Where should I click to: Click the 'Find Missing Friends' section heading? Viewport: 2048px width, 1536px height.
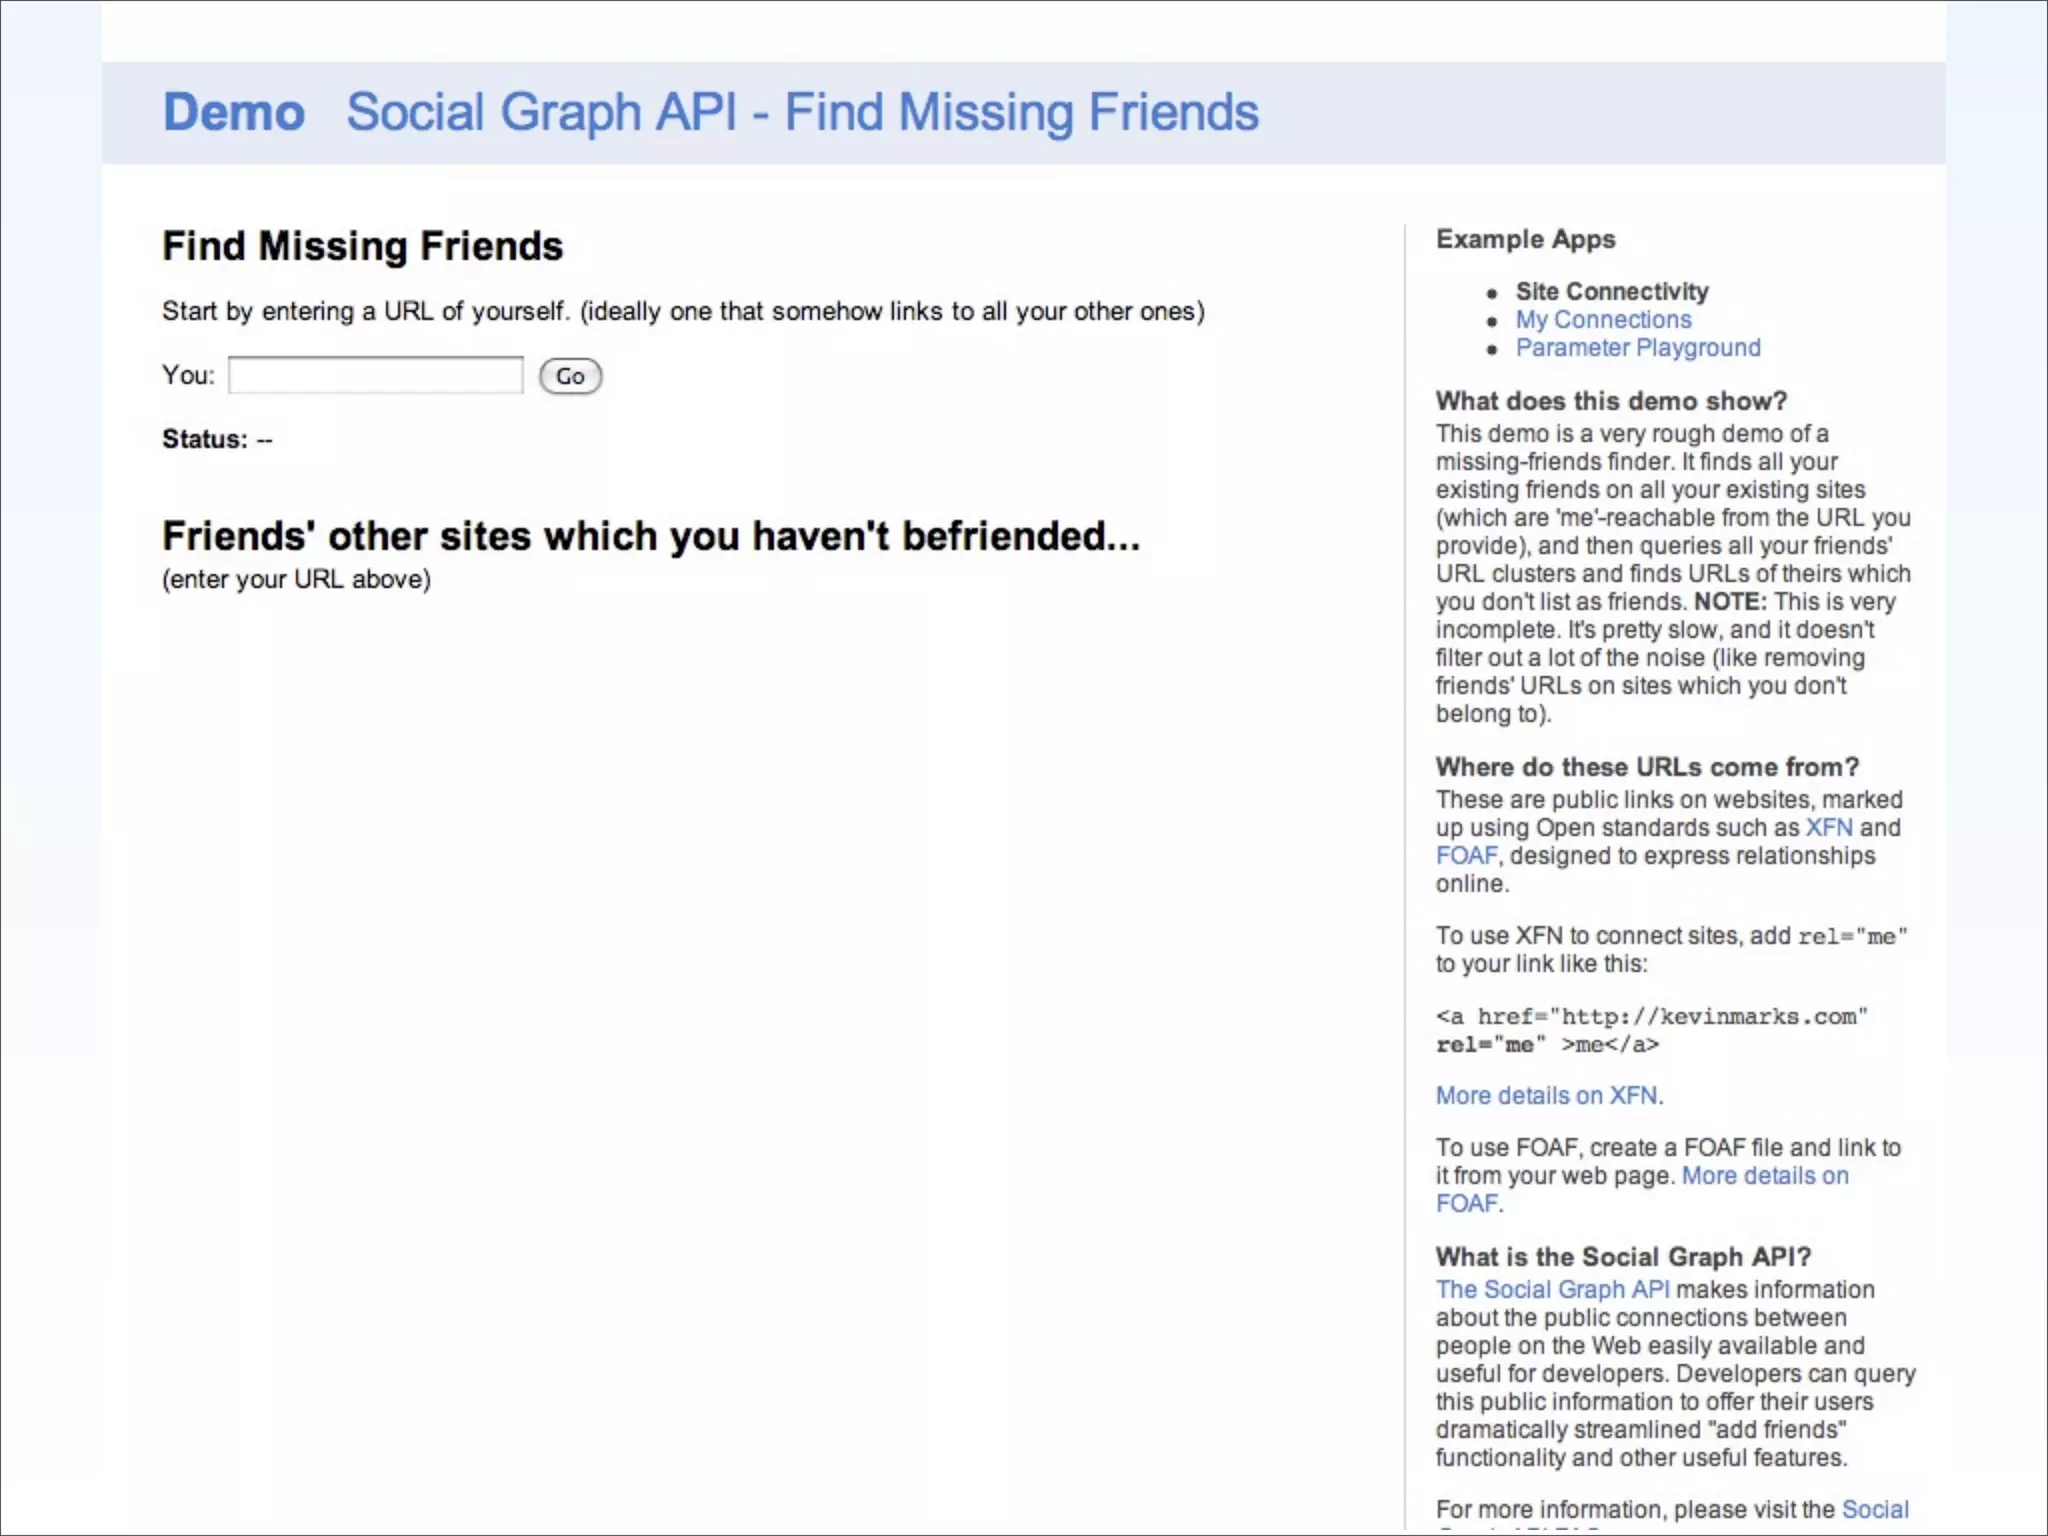point(362,246)
